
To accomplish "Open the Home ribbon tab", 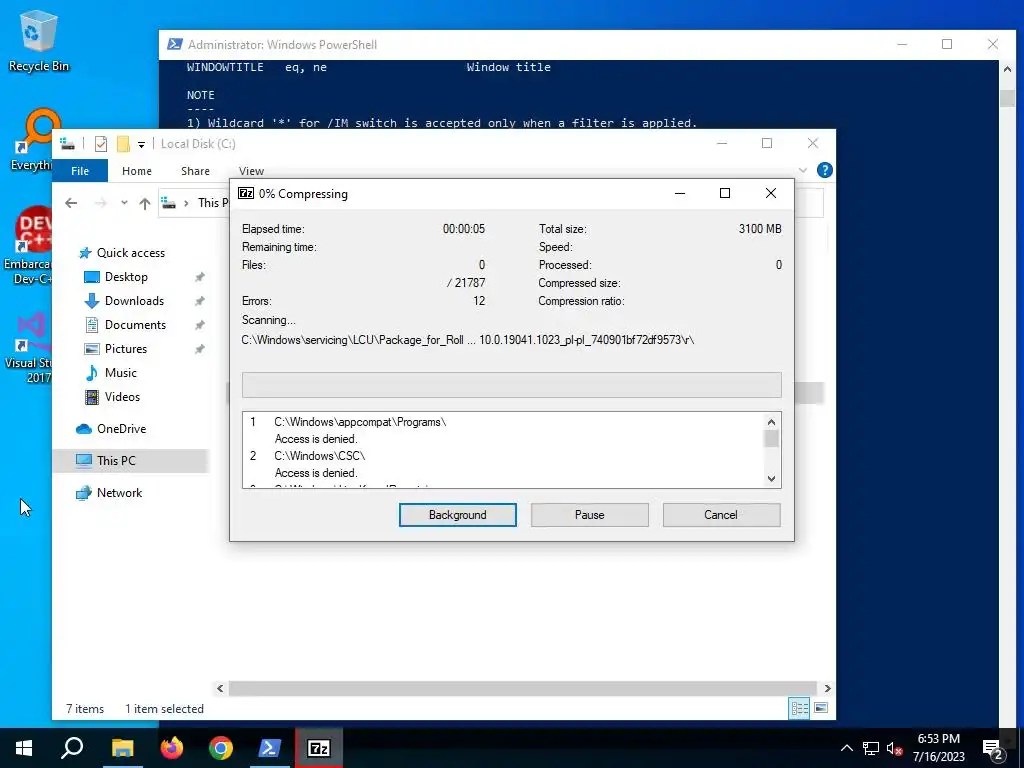I will tap(136, 170).
